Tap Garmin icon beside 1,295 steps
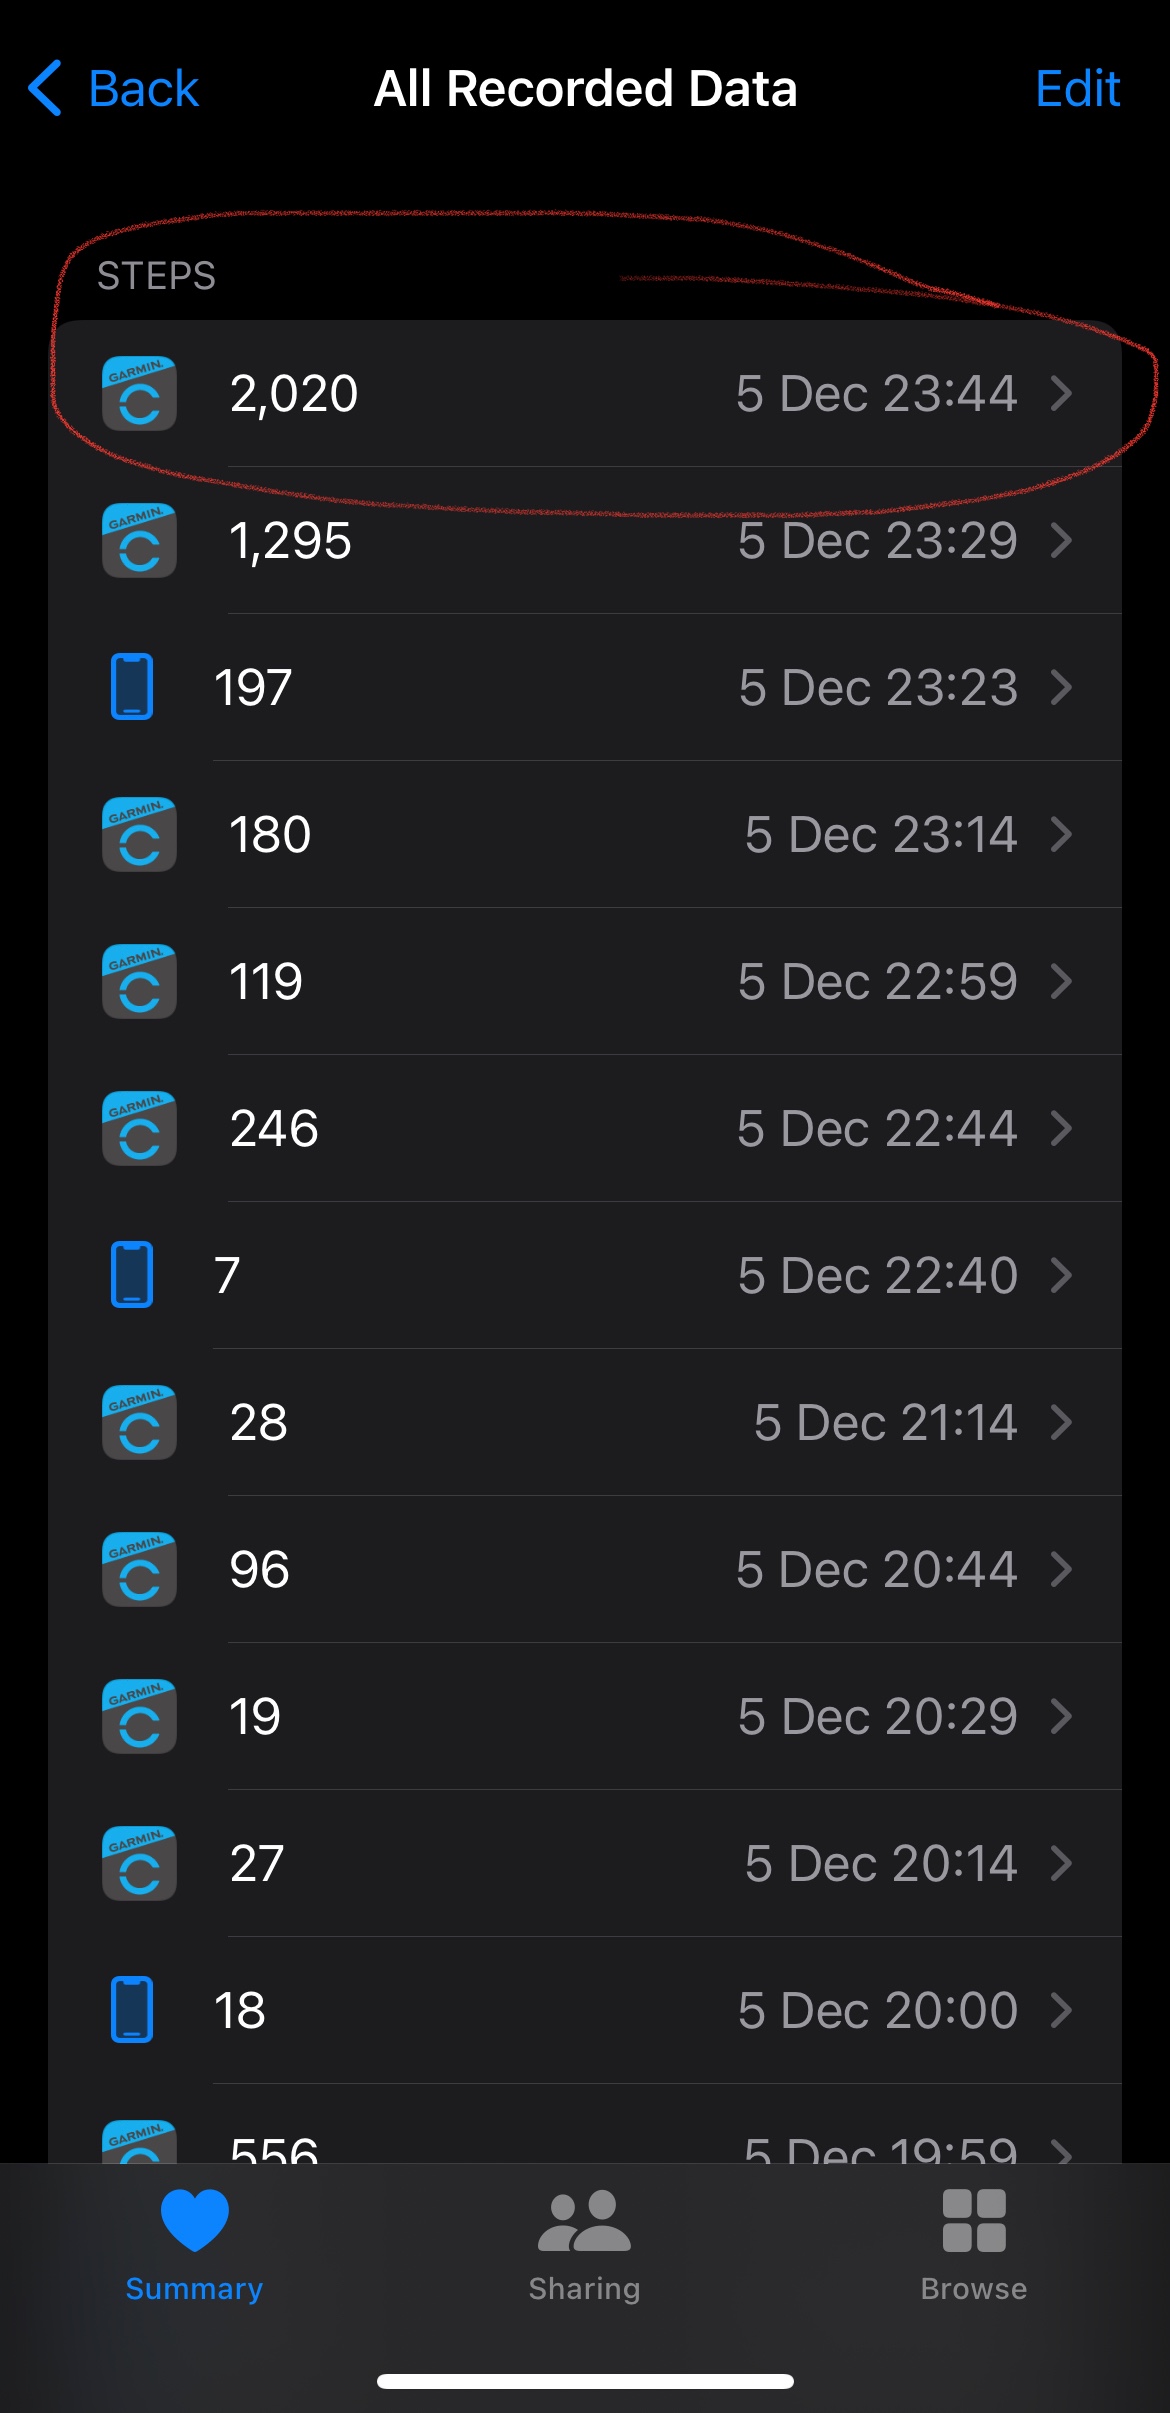 click(x=139, y=541)
